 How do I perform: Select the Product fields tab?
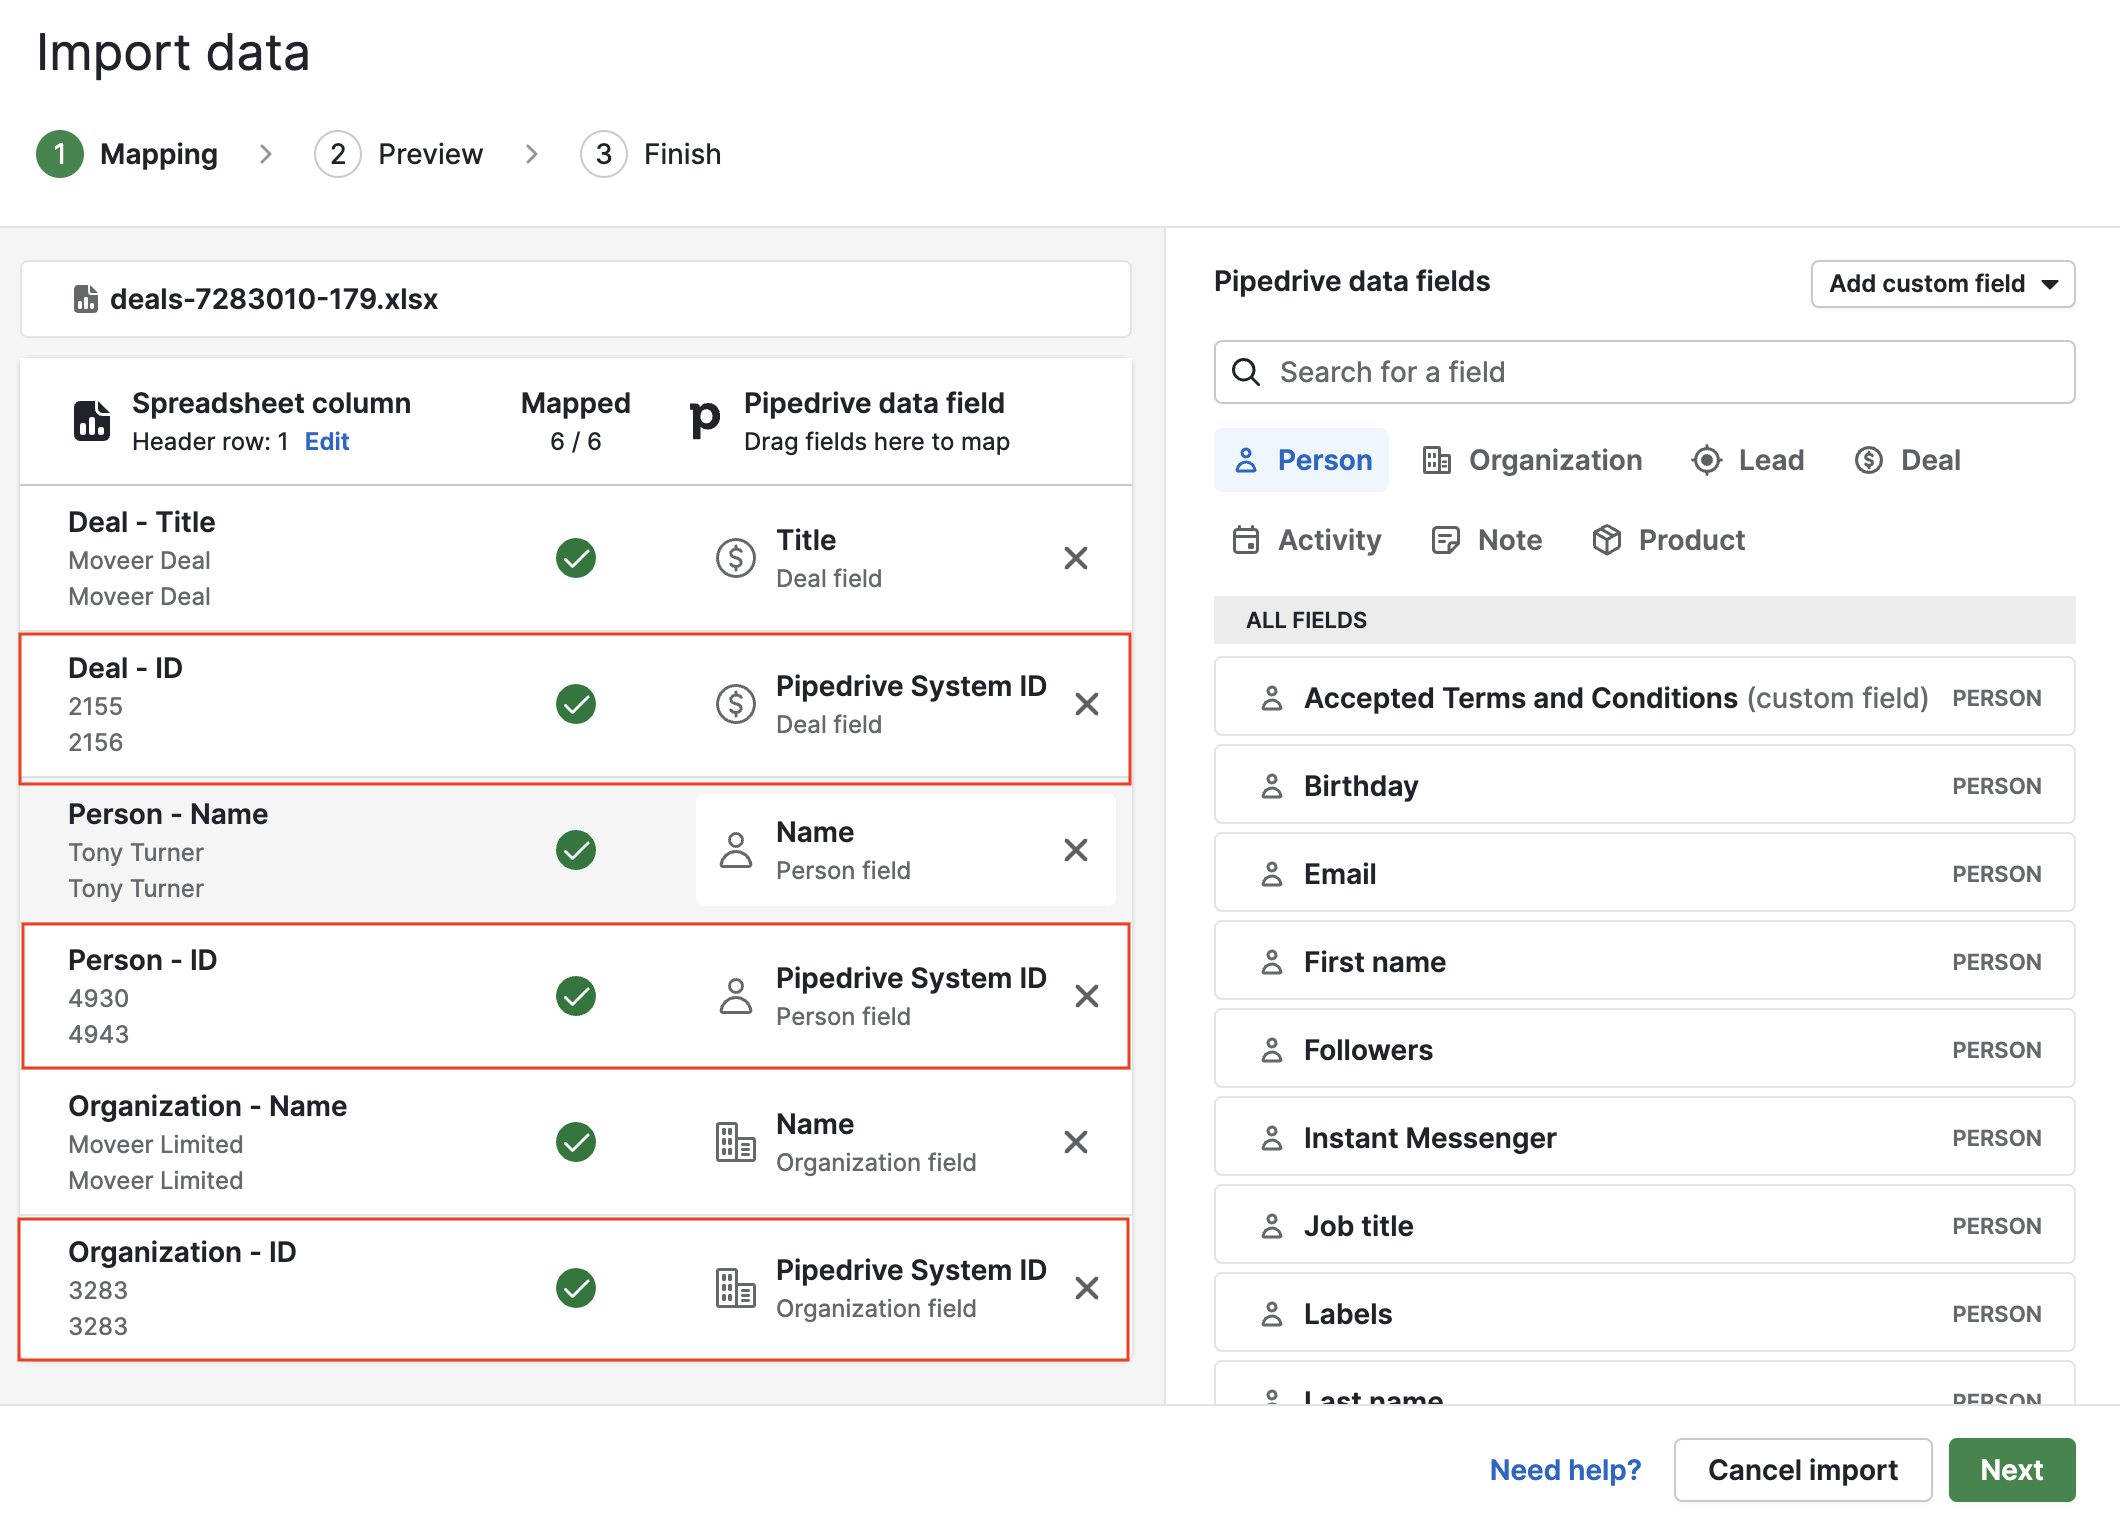(1668, 540)
